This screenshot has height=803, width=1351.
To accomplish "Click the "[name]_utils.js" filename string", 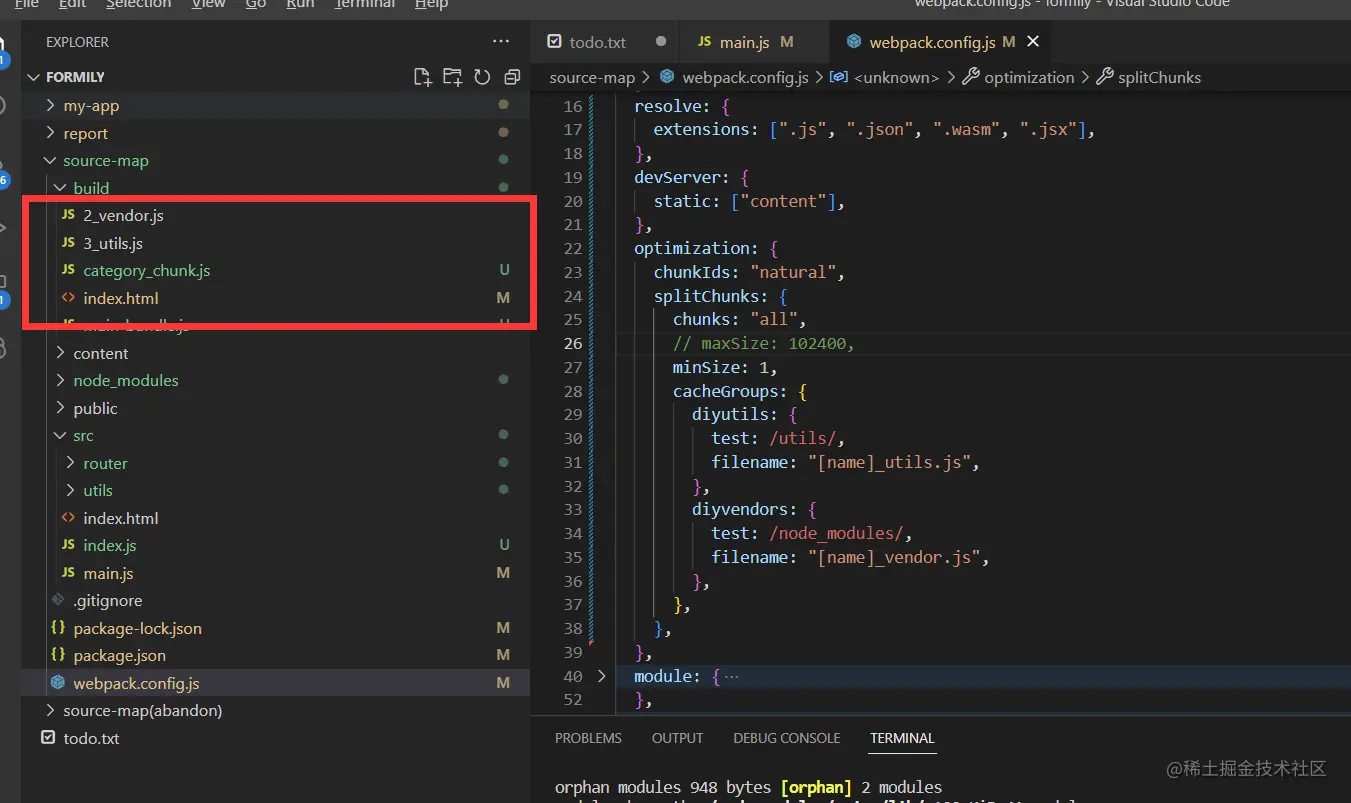I will 889,462.
